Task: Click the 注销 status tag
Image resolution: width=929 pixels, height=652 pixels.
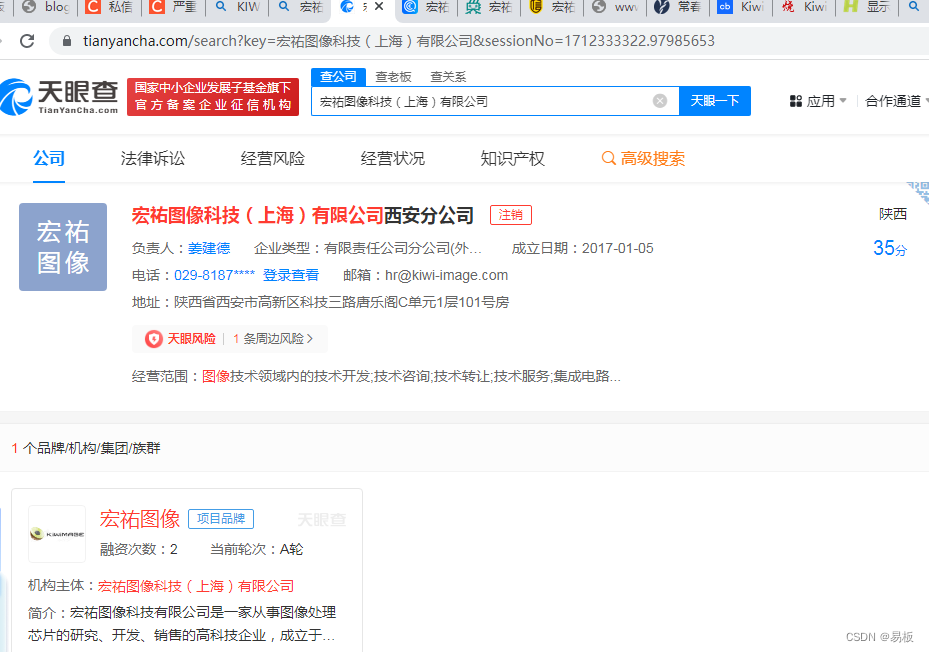Action: pos(511,215)
